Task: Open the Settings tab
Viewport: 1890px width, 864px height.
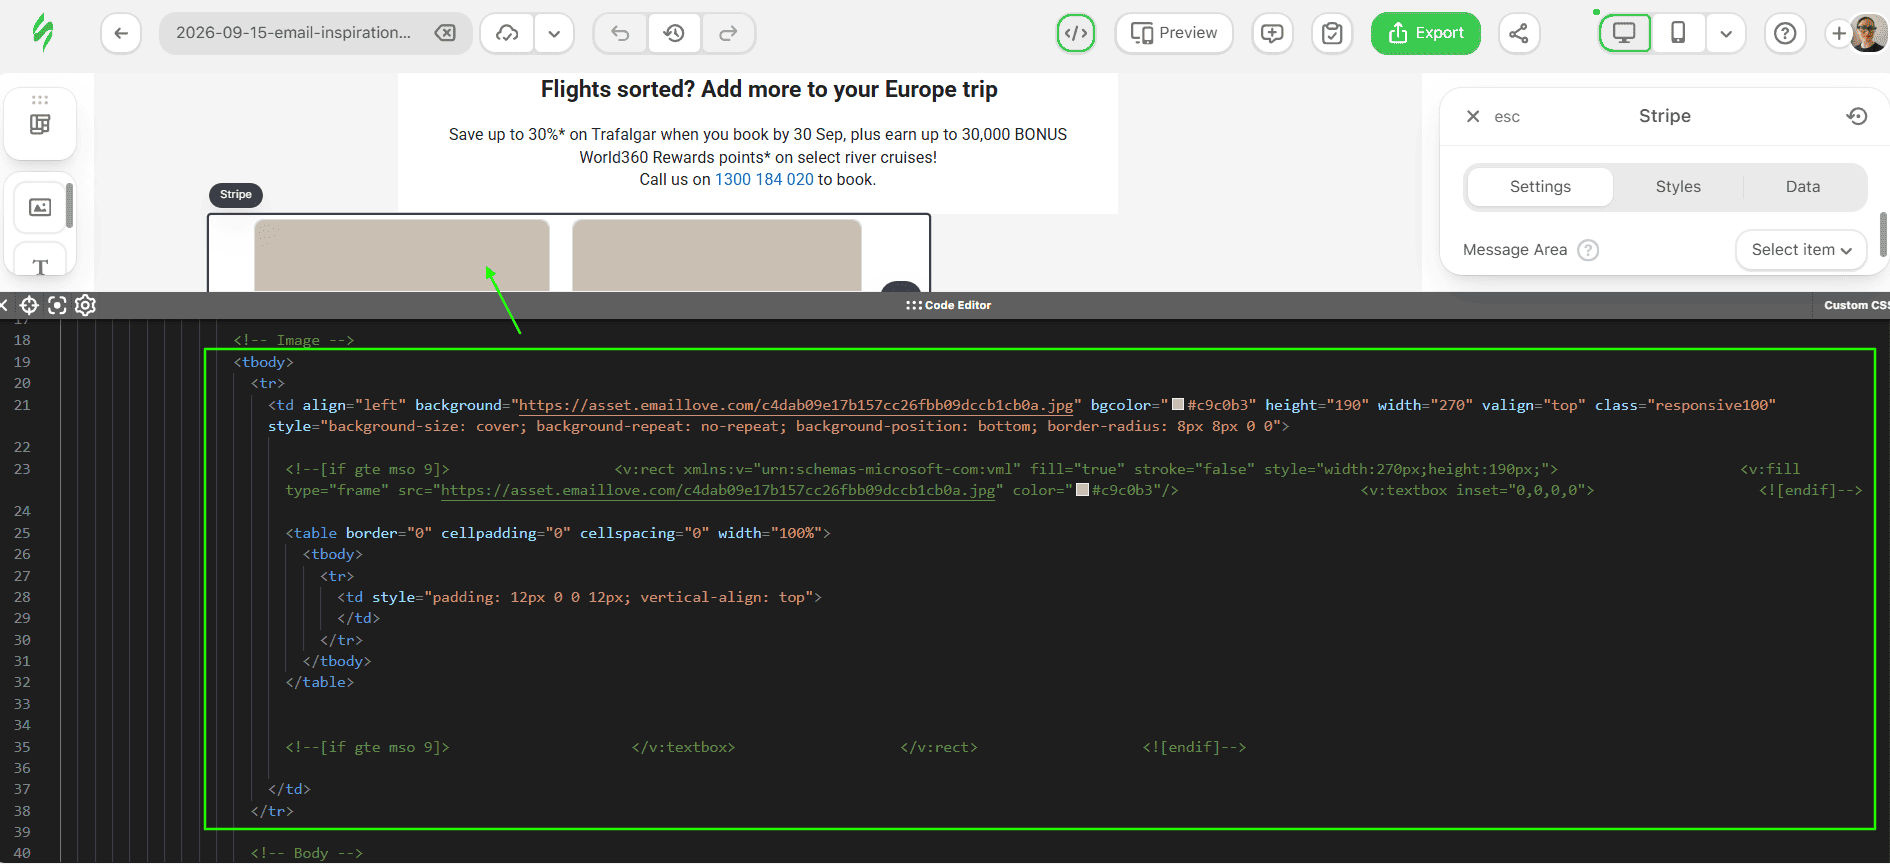Action: pyautogui.click(x=1540, y=187)
